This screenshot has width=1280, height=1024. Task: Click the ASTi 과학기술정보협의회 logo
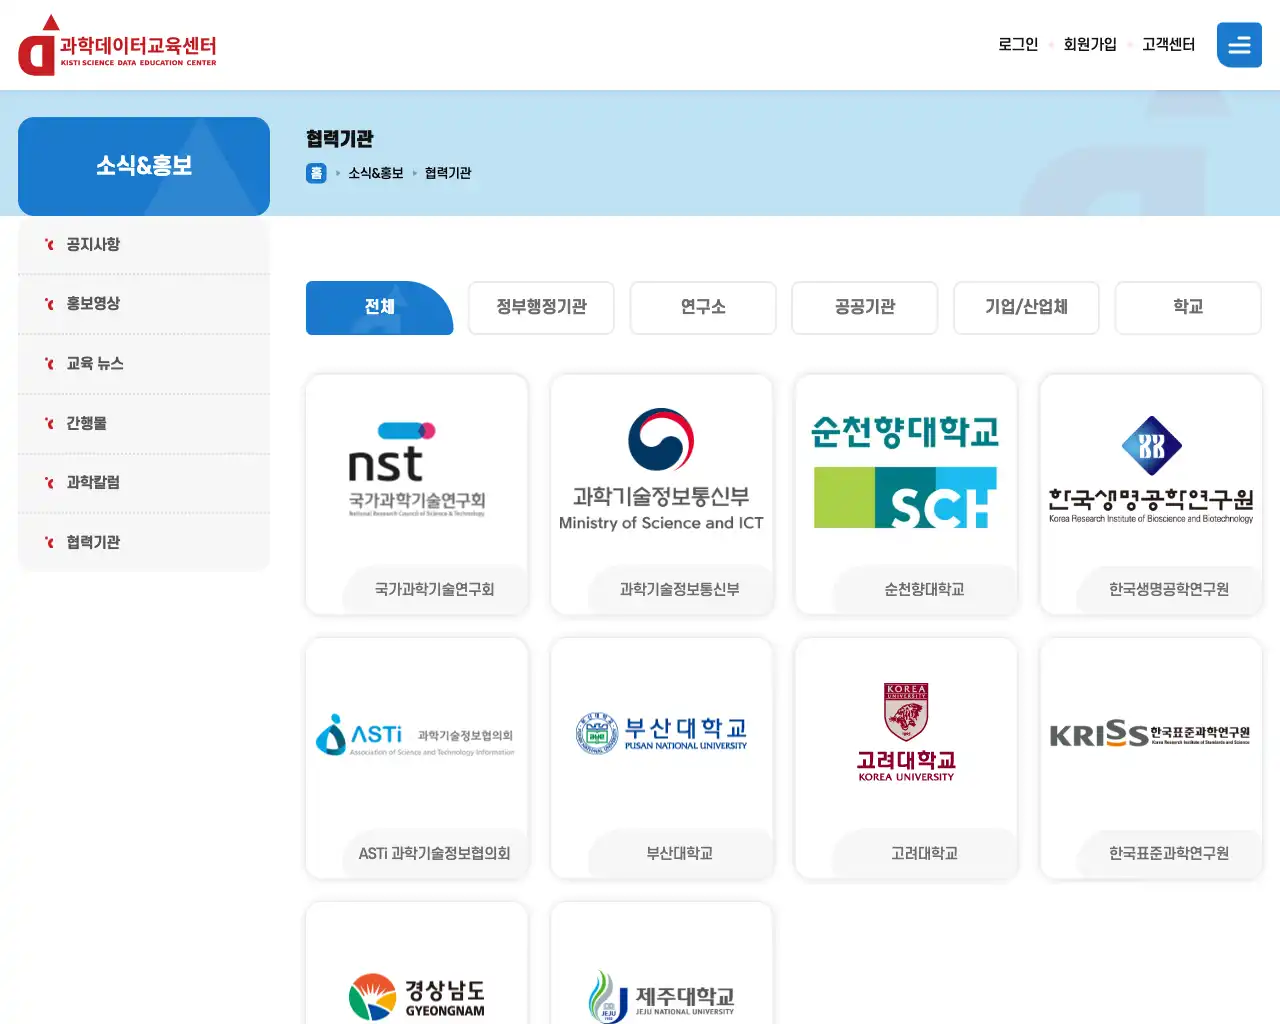point(416,735)
